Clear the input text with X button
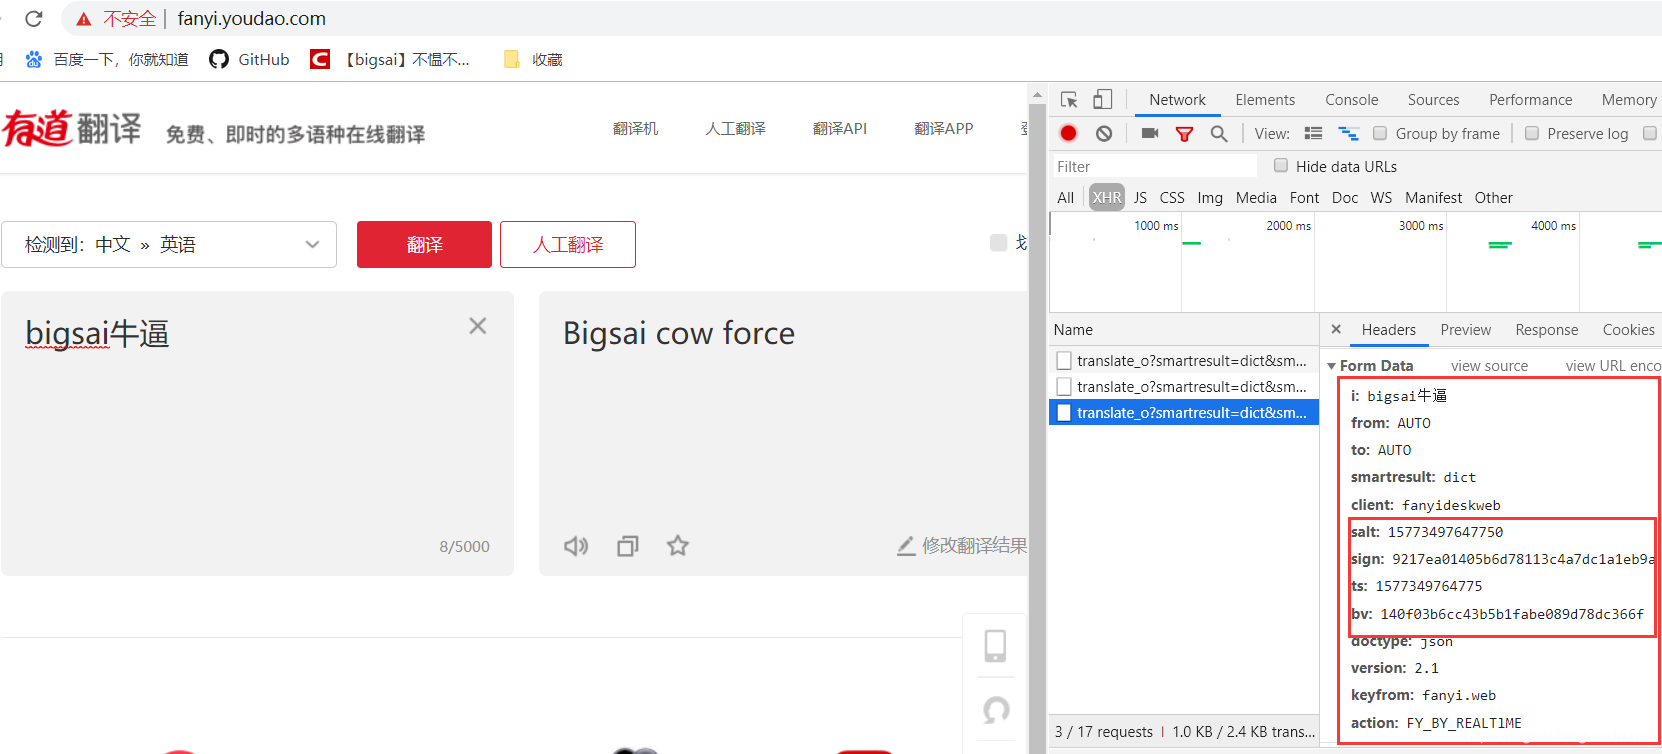This screenshot has height=754, width=1662. tap(478, 326)
